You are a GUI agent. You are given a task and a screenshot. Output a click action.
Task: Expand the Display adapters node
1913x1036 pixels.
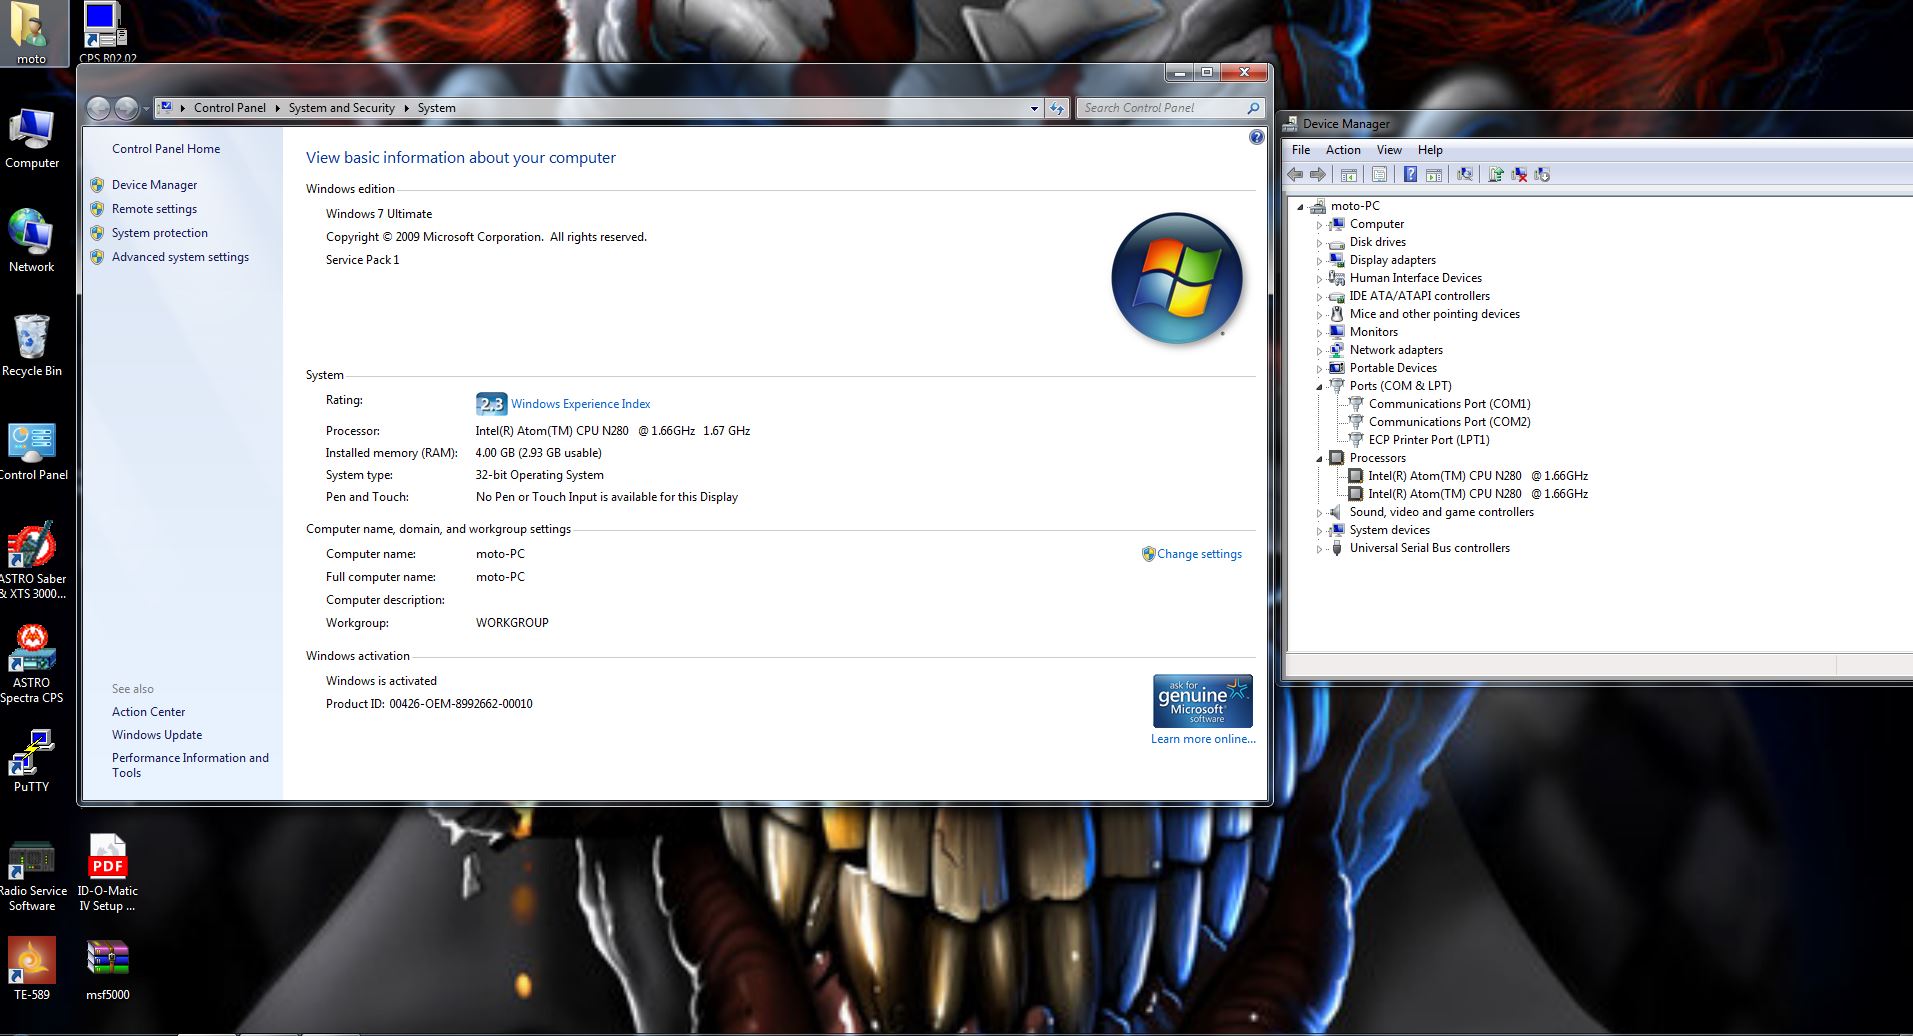[1319, 261]
